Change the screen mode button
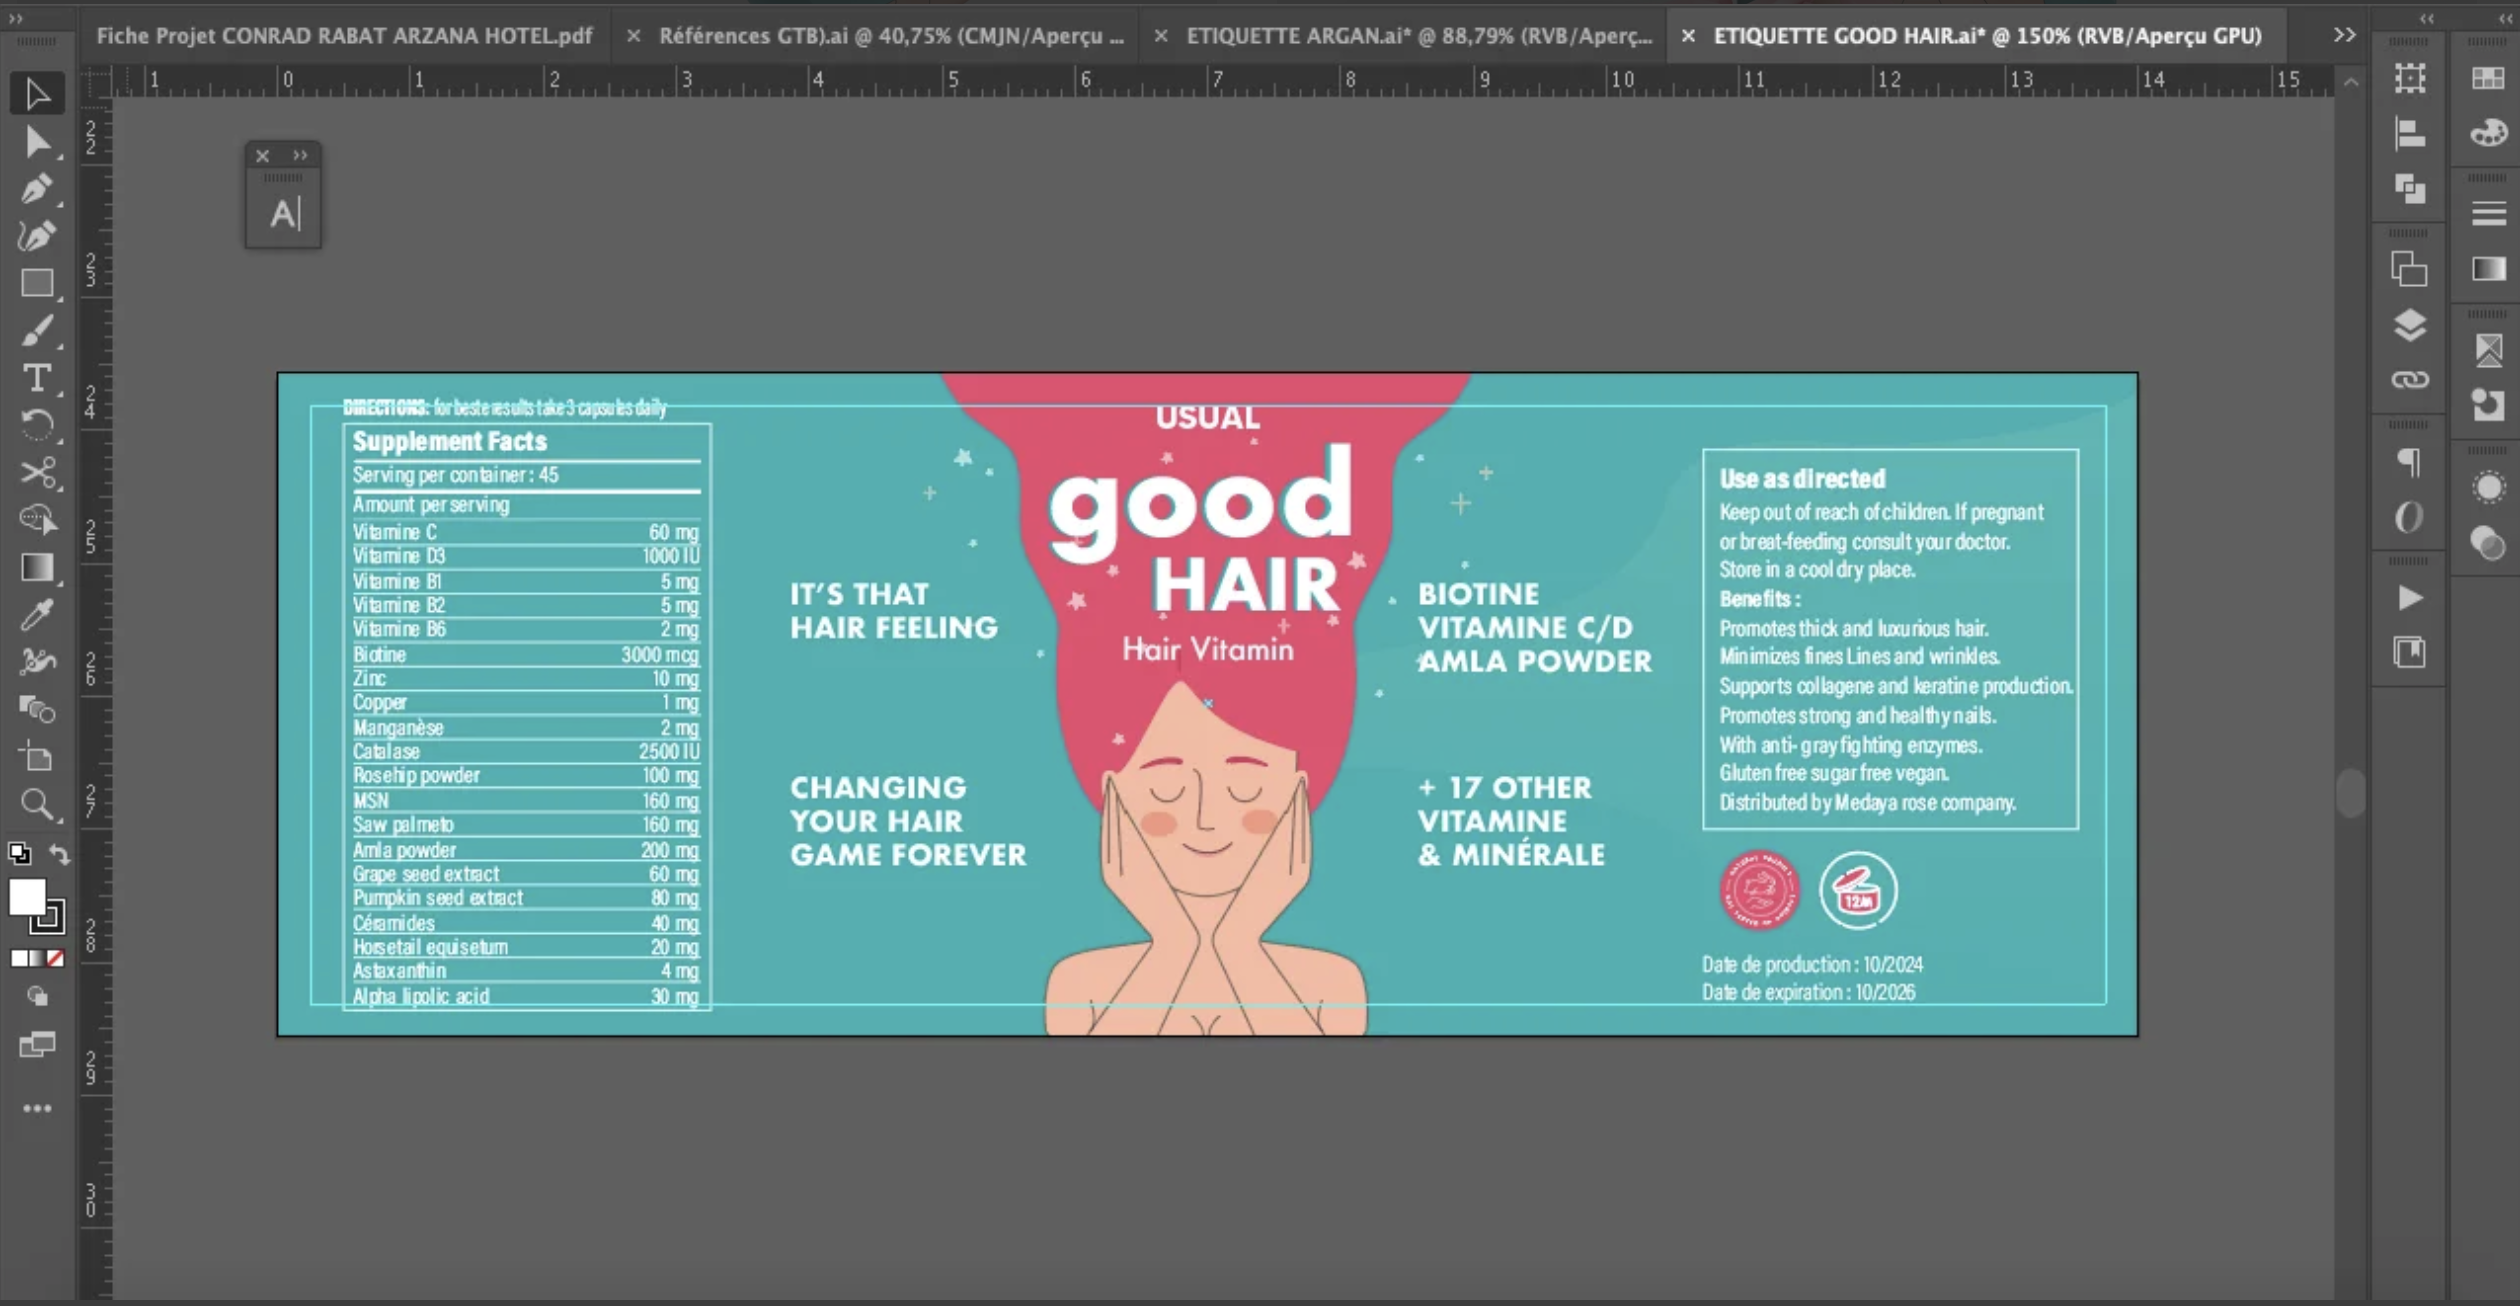Screen dimensions: 2520x1306 [x=37, y=1045]
